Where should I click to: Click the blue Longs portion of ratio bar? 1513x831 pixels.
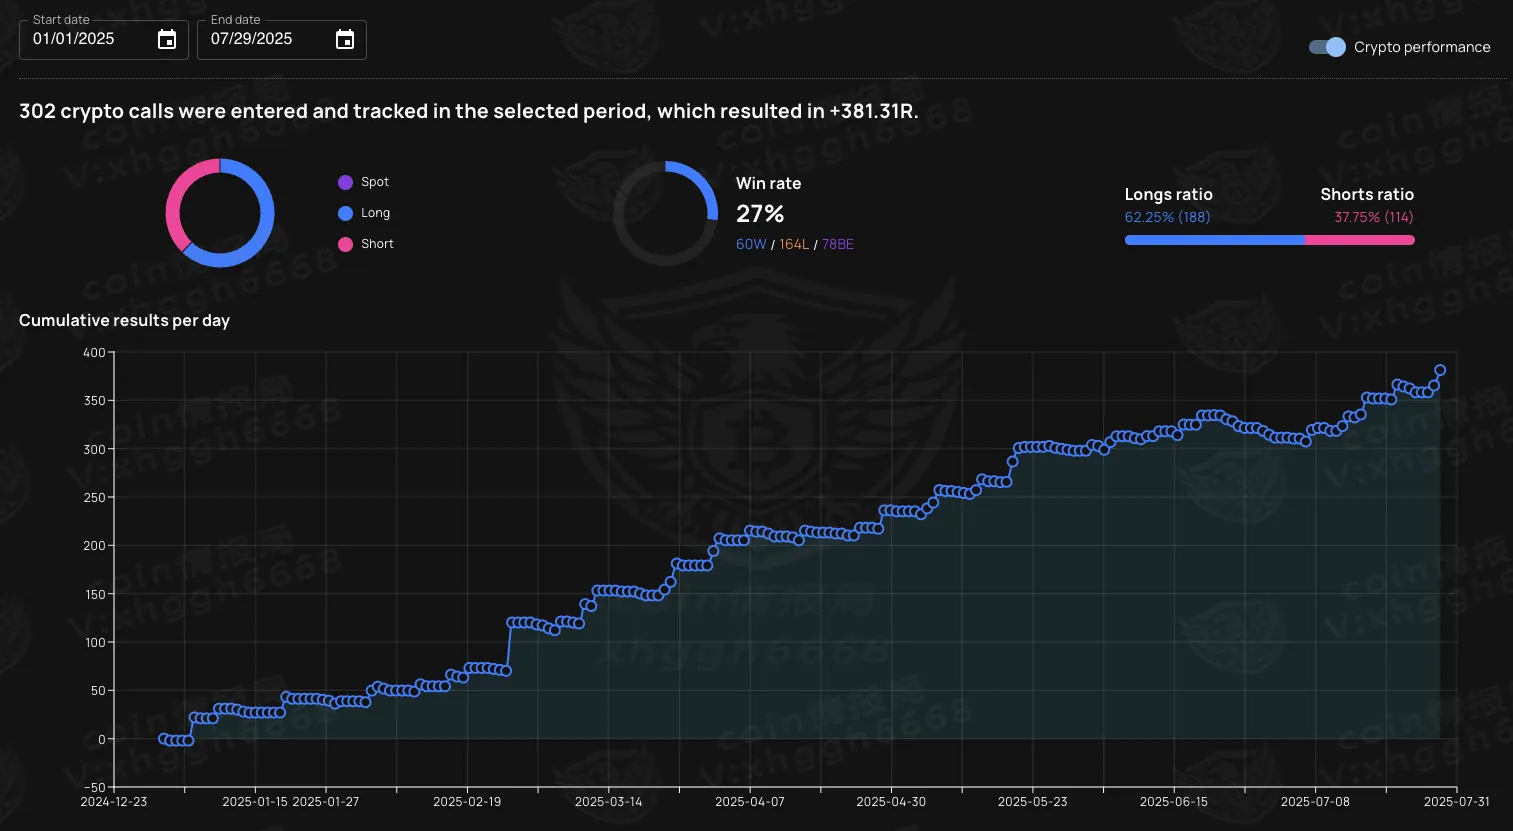[1214, 240]
